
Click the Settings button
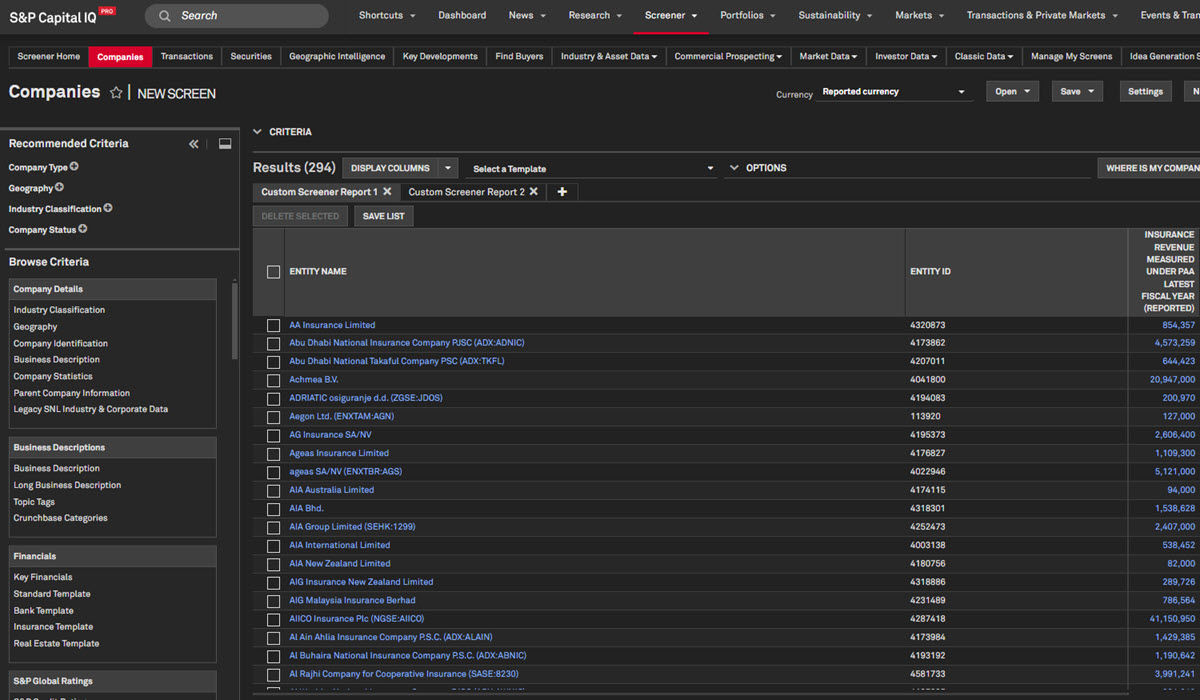tap(1145, 91)
